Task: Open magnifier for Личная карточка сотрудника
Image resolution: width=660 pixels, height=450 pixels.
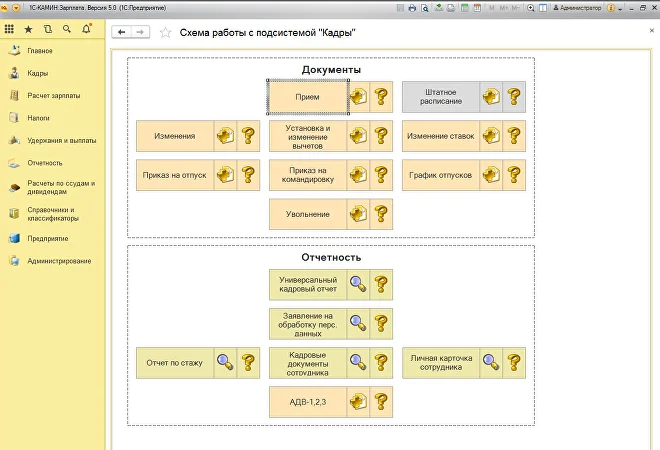Action: pos(491,363)
